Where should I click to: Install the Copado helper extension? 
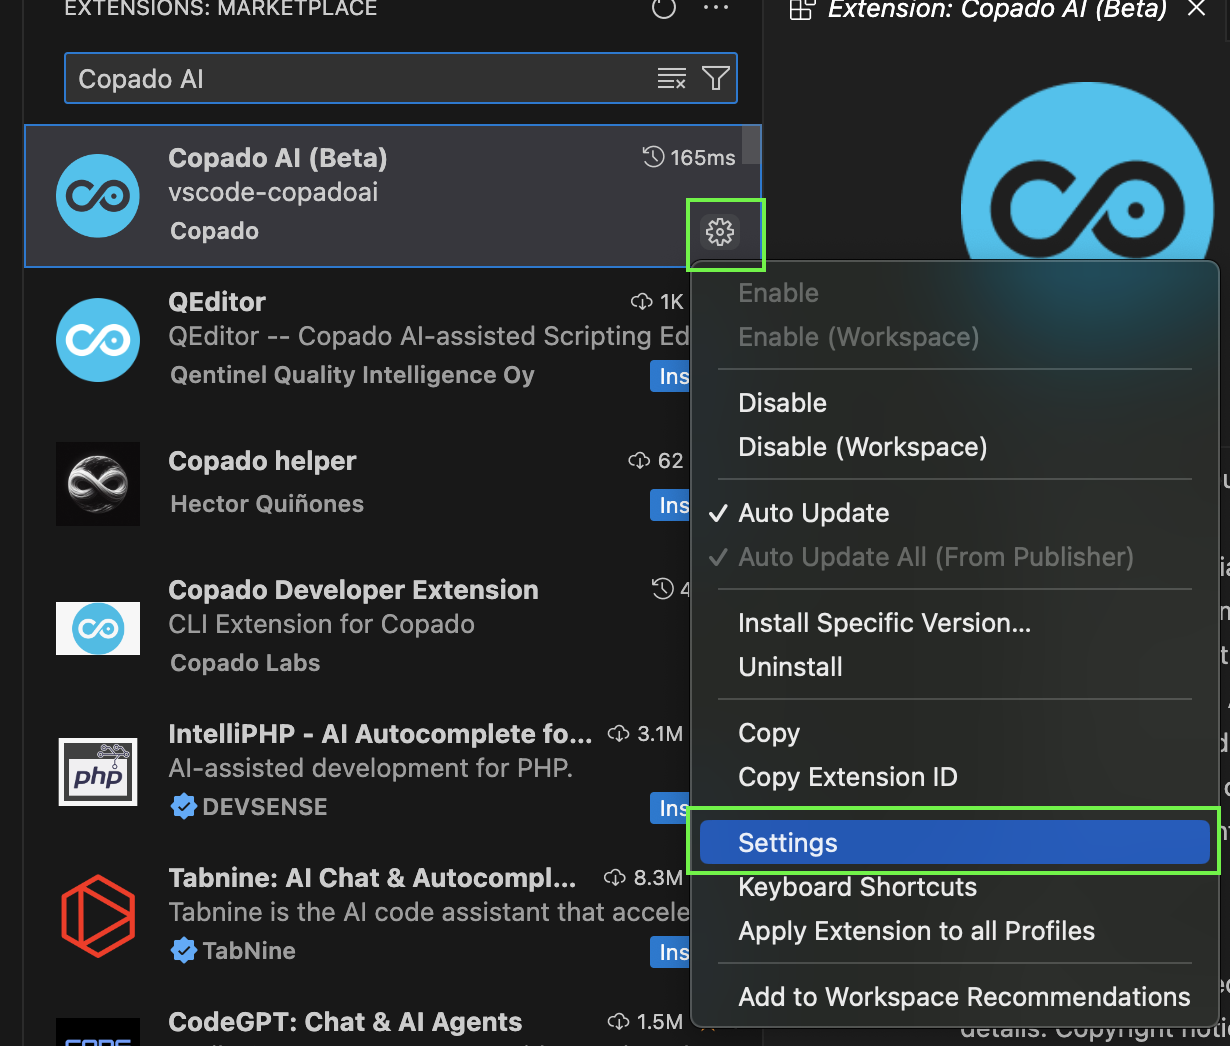(x=670, y=505)
